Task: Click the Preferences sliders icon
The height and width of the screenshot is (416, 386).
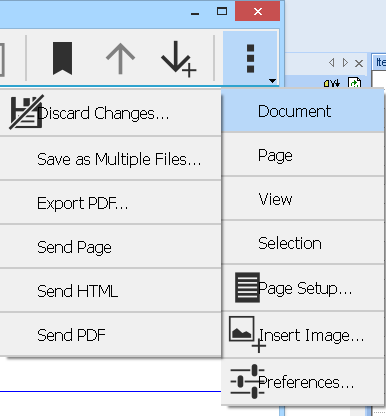Action: pyautogui.click(x=247, y=381)
